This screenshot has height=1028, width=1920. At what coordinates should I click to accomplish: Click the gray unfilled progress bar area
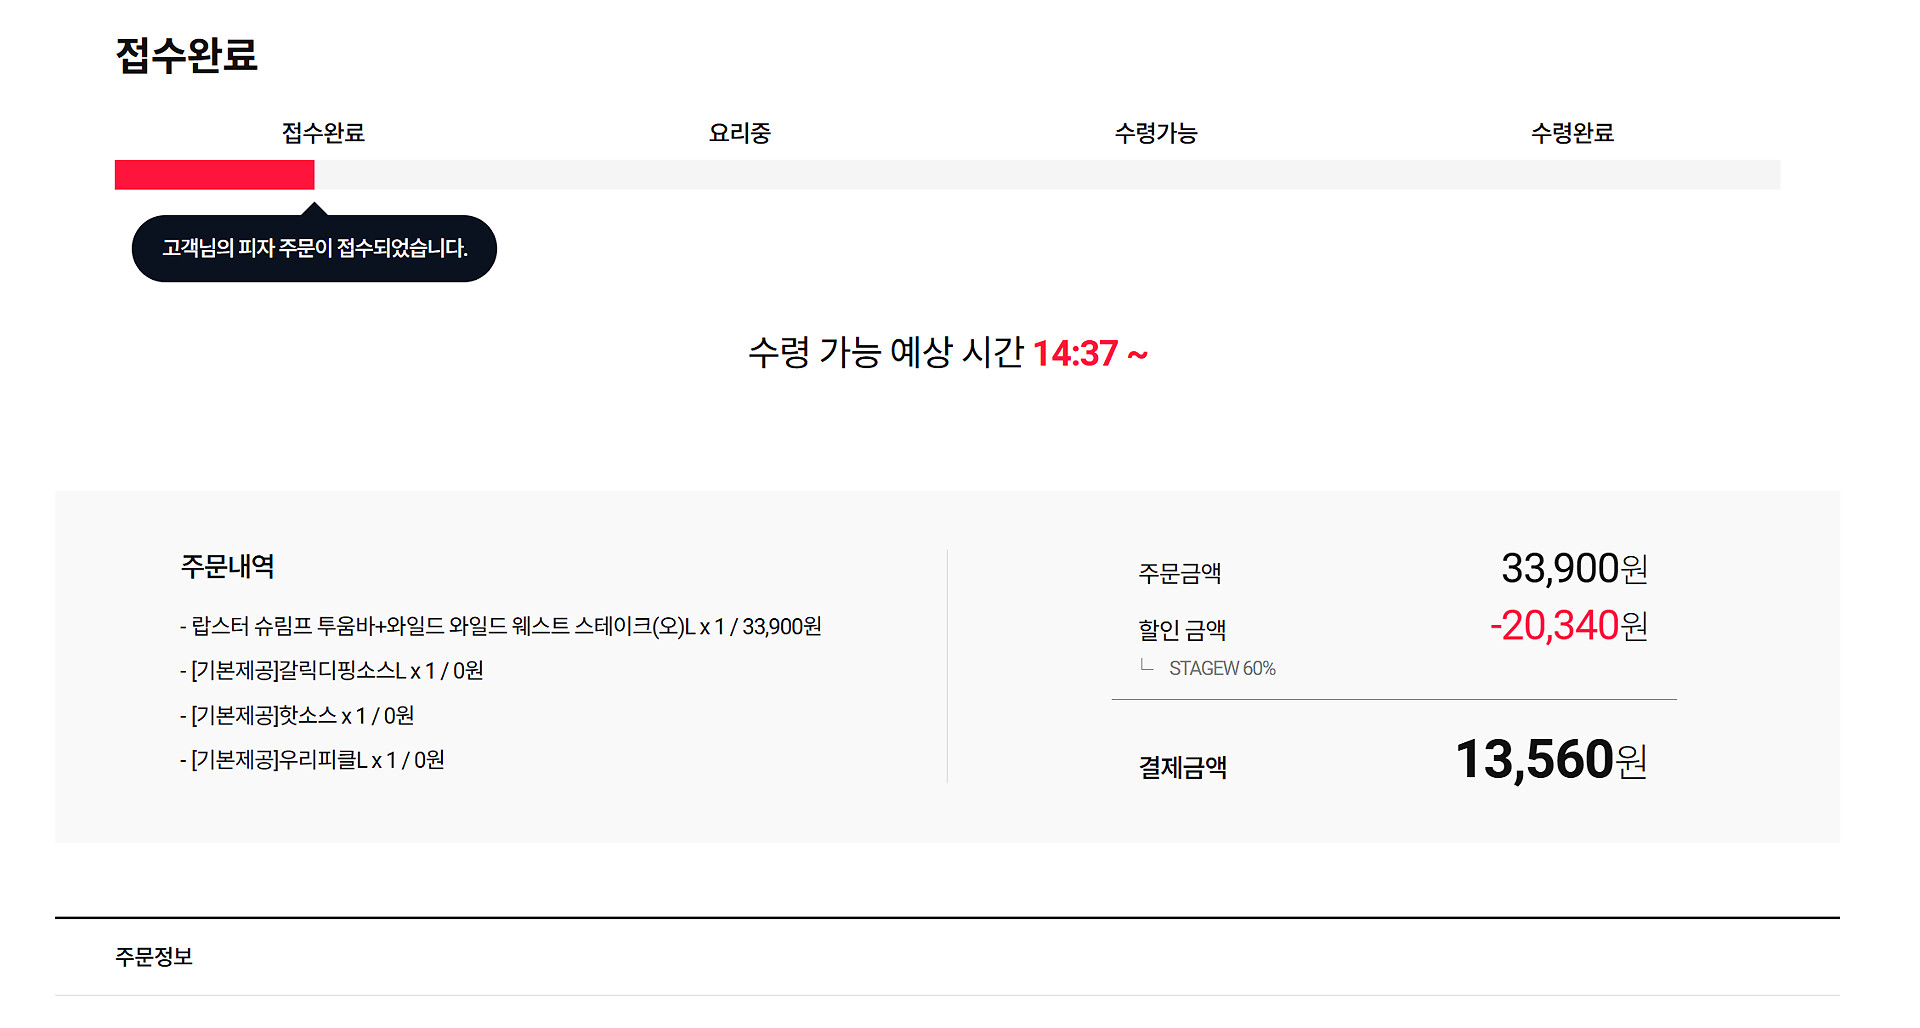pyautogui.click(x=1046, y=175)
